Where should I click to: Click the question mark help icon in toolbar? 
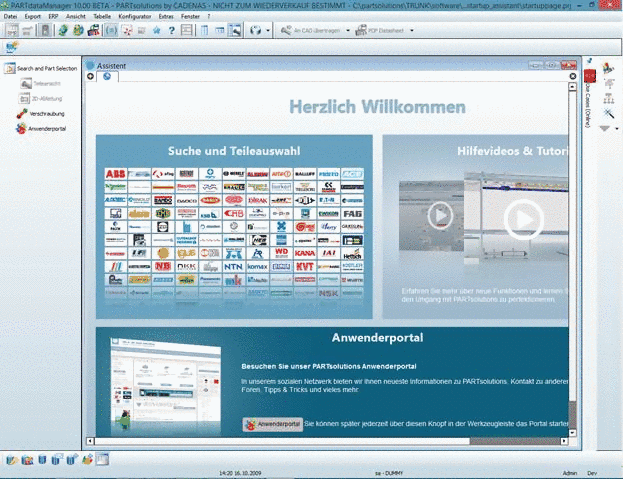(x=172, y=31)
